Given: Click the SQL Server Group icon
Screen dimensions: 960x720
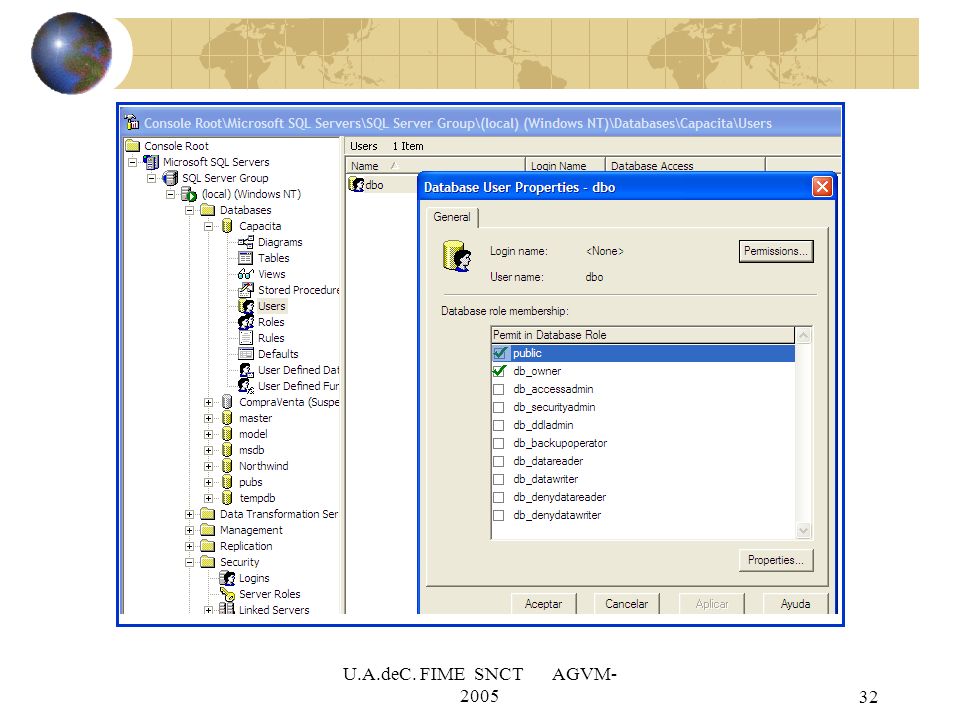Looking at the screenshot, I should (x=170, y=178).
